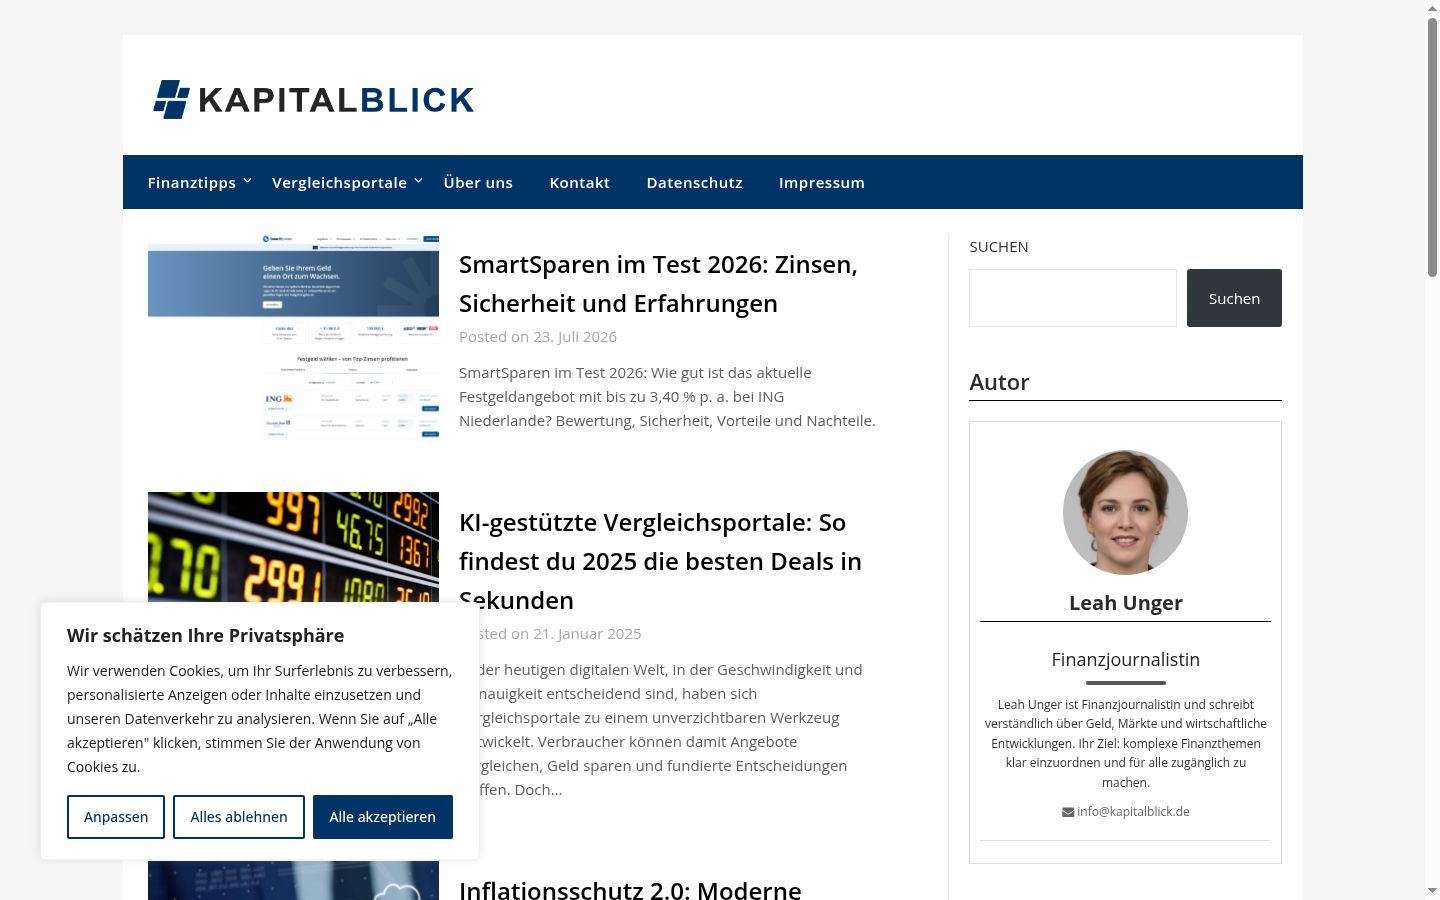
Task: Open the SmartSparen article thumbnail image
Action: coord(293,337)
